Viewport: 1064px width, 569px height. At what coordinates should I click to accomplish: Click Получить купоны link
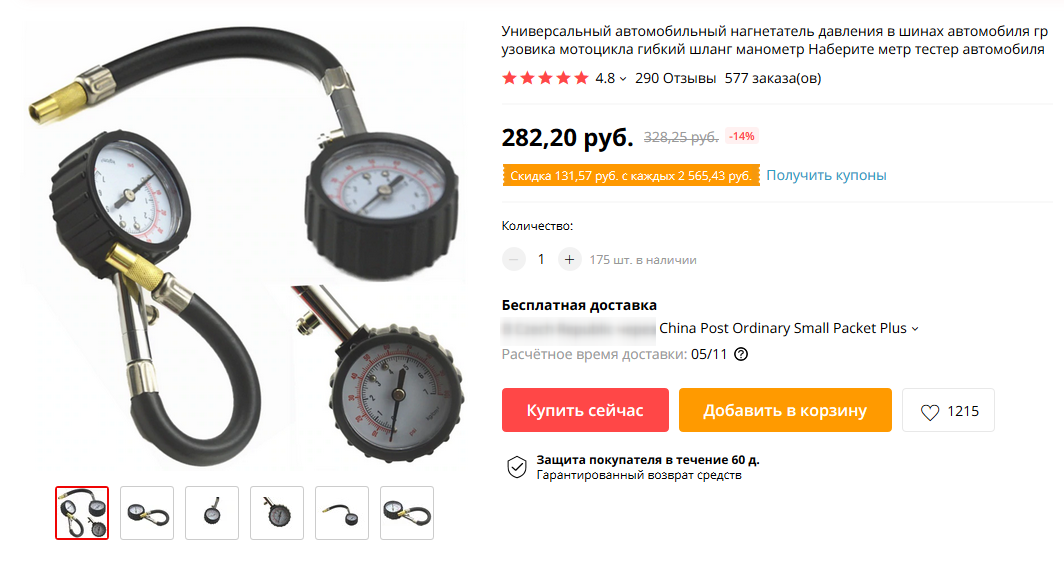826,175
